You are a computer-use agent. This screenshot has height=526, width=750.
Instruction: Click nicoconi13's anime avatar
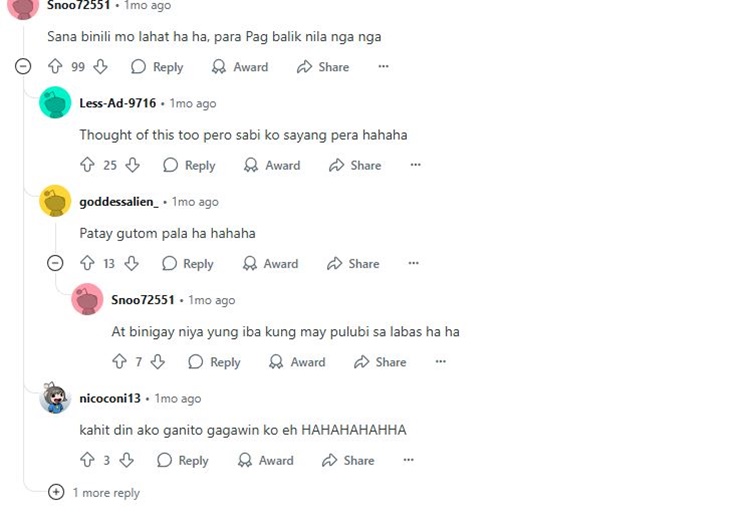point(55,397)
